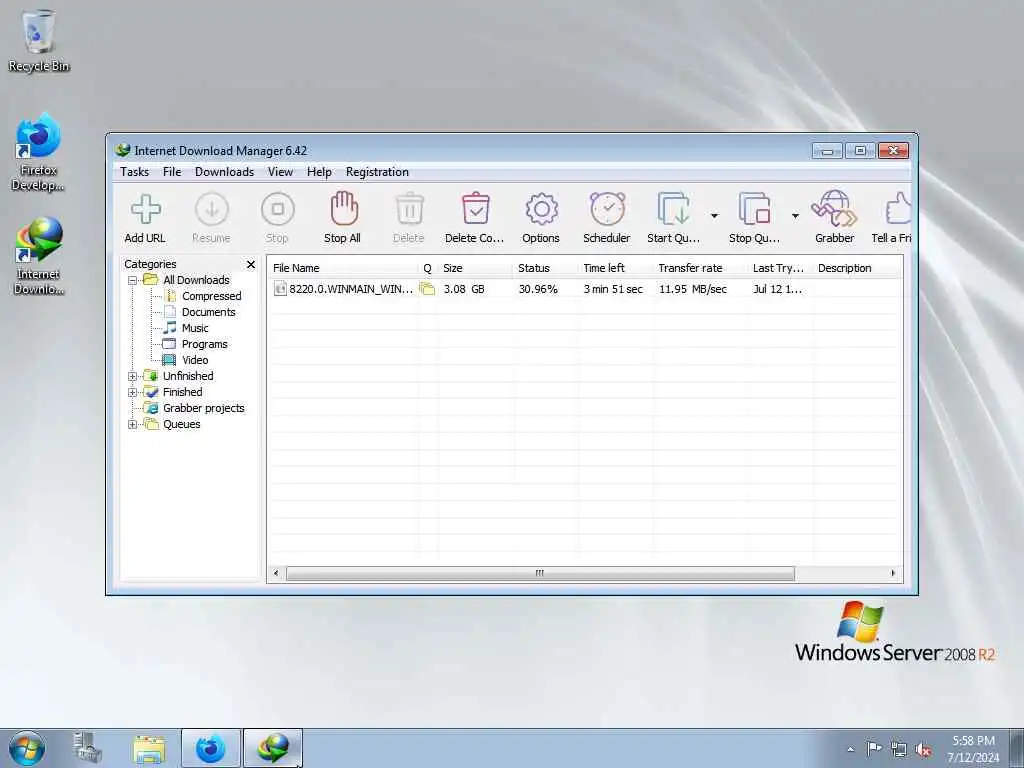The height and width of the screenshot is (768, 1024).
Task: Select the Unfinished category label
Action: pyautogui.click(x=188, y=376)
